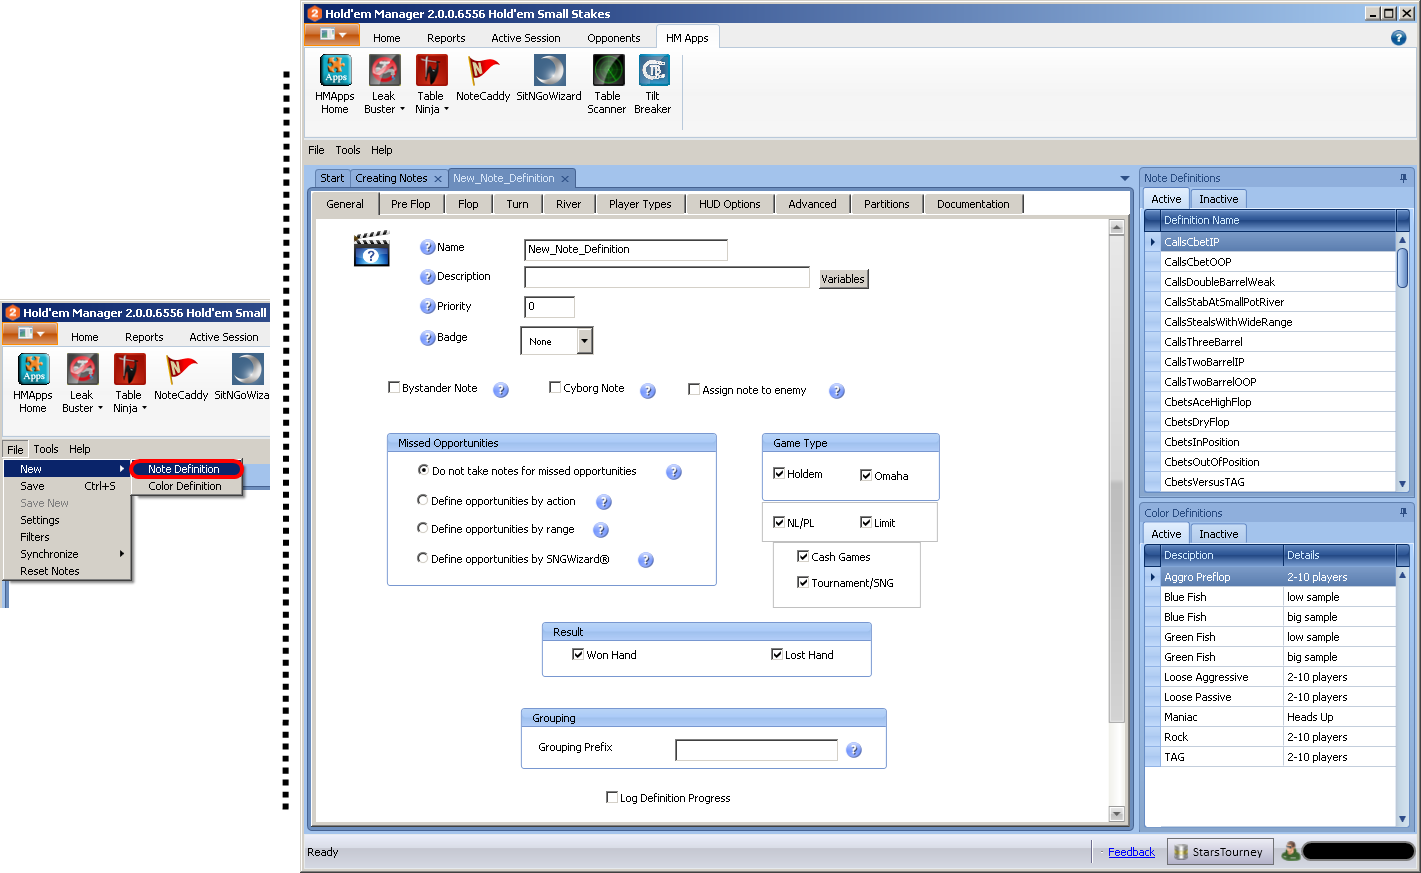The height and width of the screenshot is (873, 1421).
Task: Open help for Define opportunities by range
Action: pyautogui.click(x=601, y=530)
